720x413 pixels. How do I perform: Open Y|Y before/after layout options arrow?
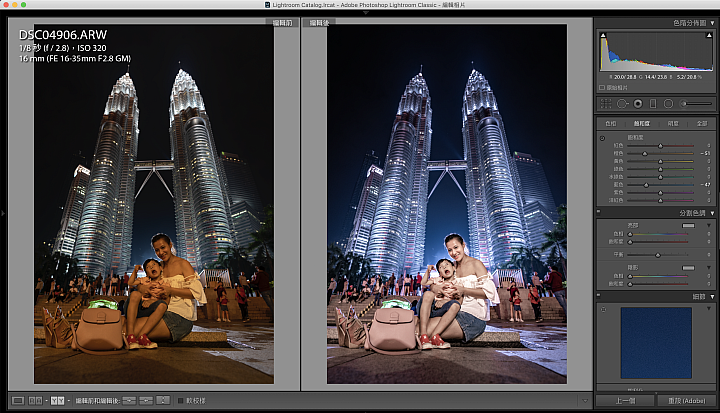coord(68,401)
